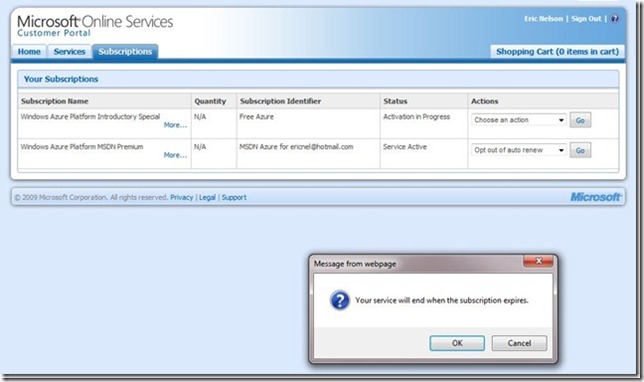The width and height of the screenshot is (644, 382).
Task: Open the Opt out of auto renew dropdown
Action: [519, 150]
